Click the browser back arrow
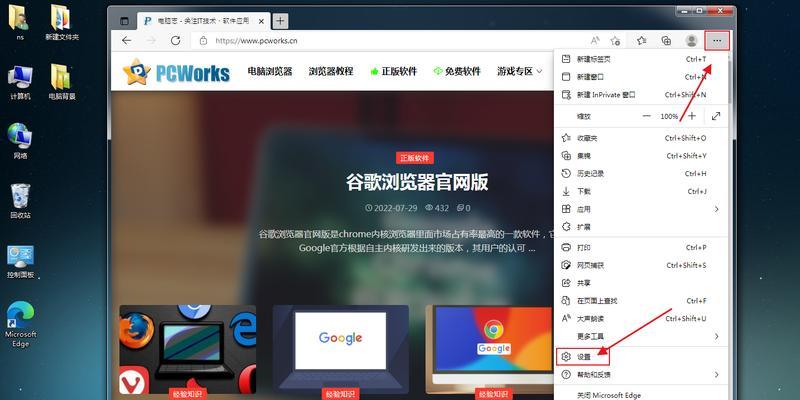This screenshot has height=400, width=800. [127, 41]
